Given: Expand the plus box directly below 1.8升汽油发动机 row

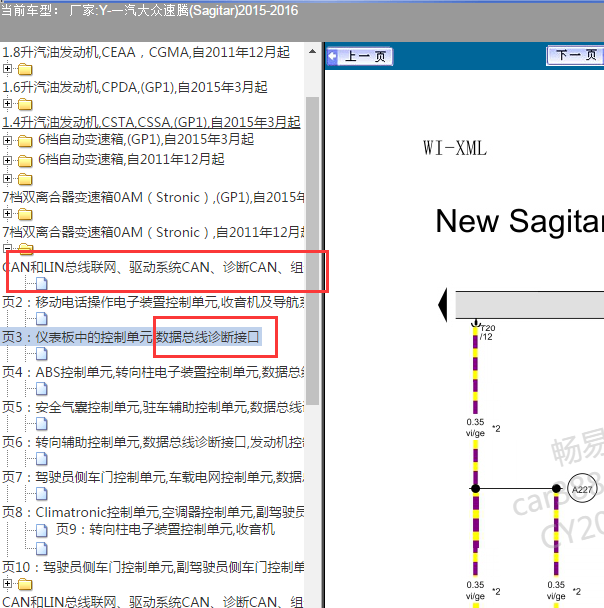Looking at the screenshot, I should coord(7,69).
